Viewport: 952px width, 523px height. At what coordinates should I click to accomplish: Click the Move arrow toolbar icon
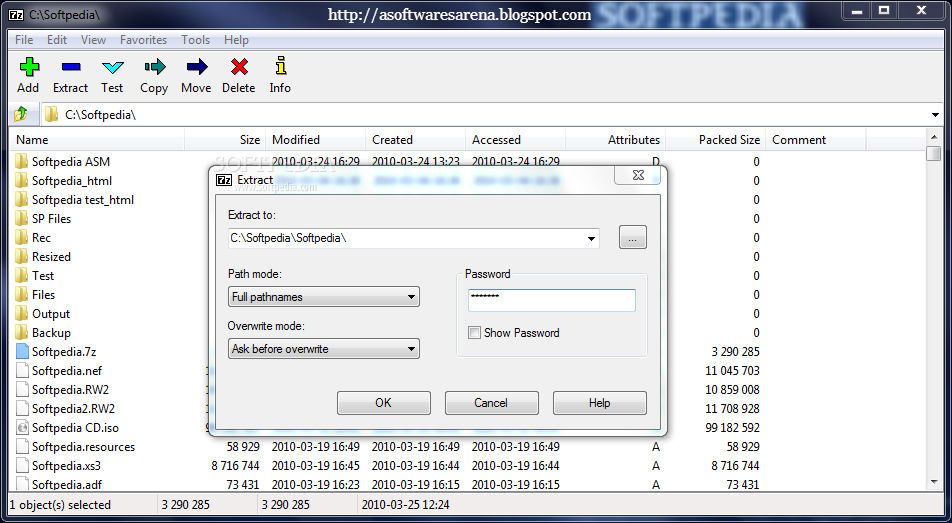pyautogui.click(x=197, y=66)
